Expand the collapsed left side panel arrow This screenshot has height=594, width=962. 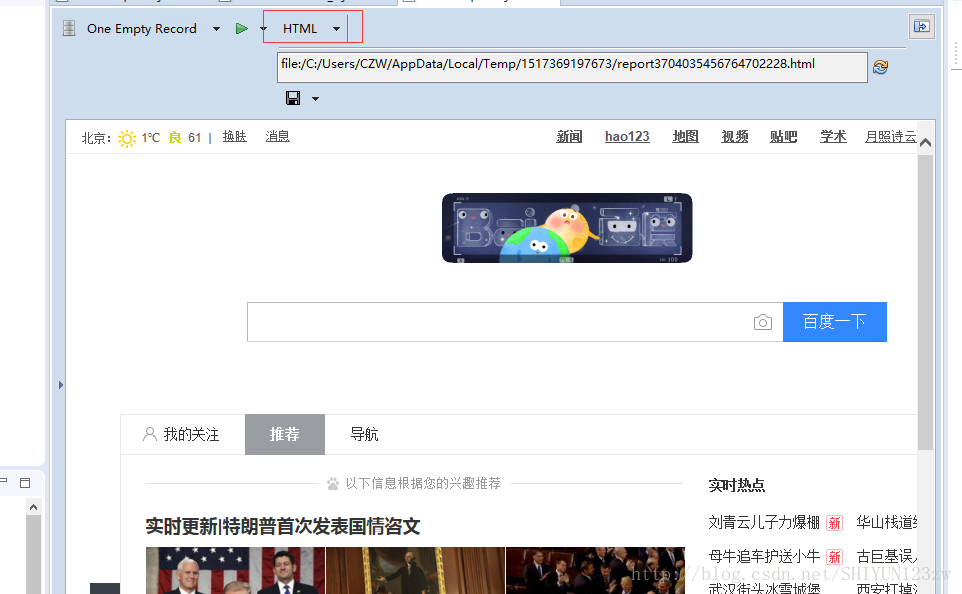(61, 385)
